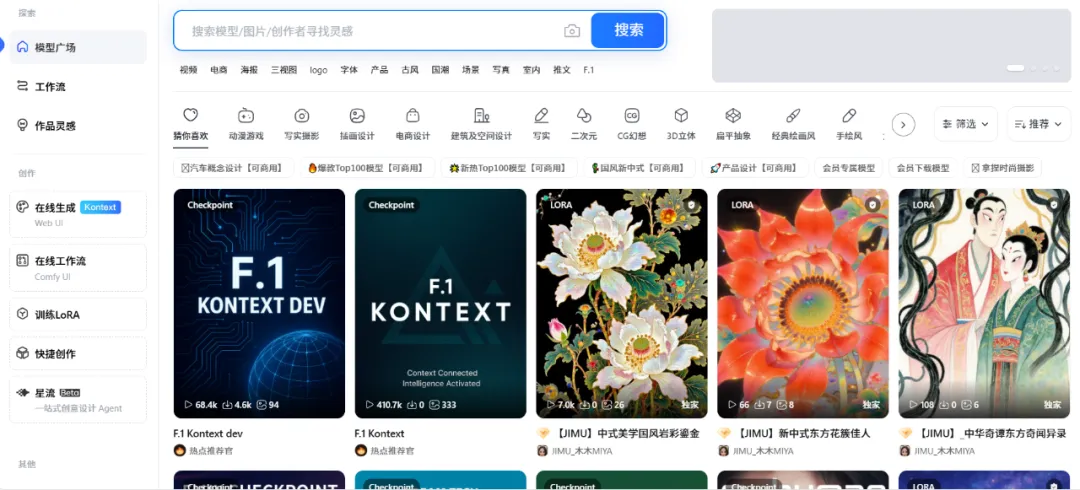Screen dimensions: 1080x490
Task: Open author JIMU_木木MIYA under 新中式东方花簇佳人
Action: pyautogui.click(x=763, y=451)
